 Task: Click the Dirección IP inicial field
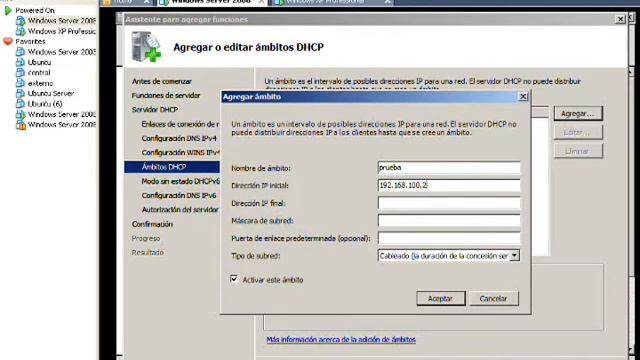click(449, 185)
